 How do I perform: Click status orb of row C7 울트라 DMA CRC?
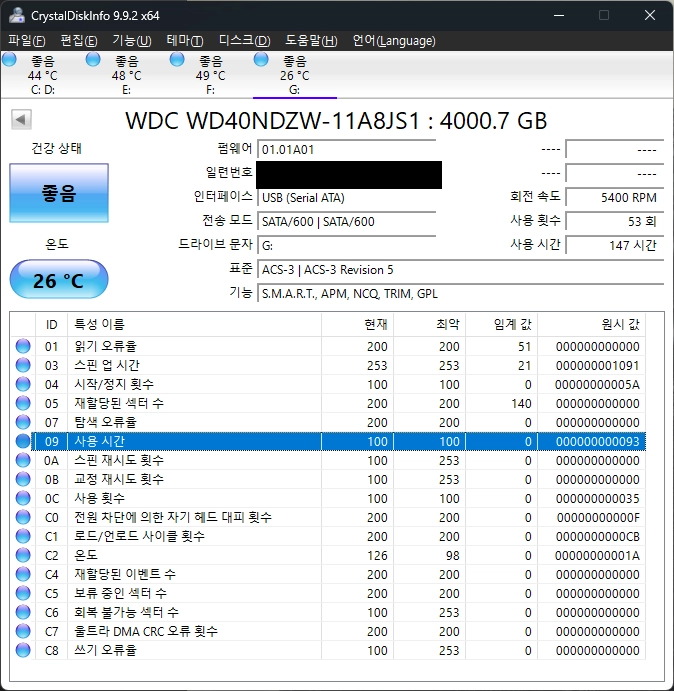click(x=23, y=632)
